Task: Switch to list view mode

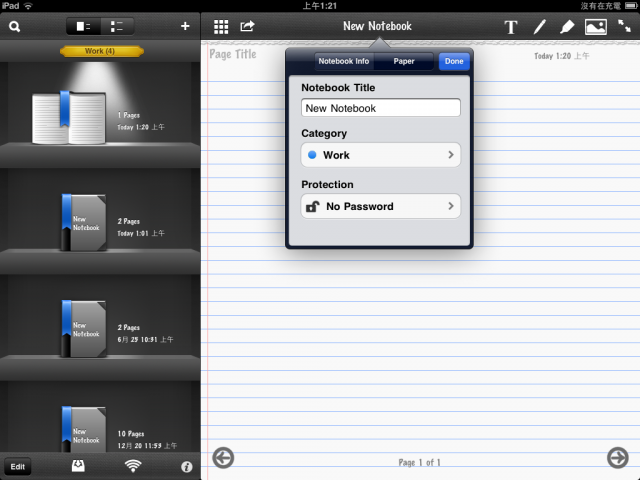Action: [117, 27]
